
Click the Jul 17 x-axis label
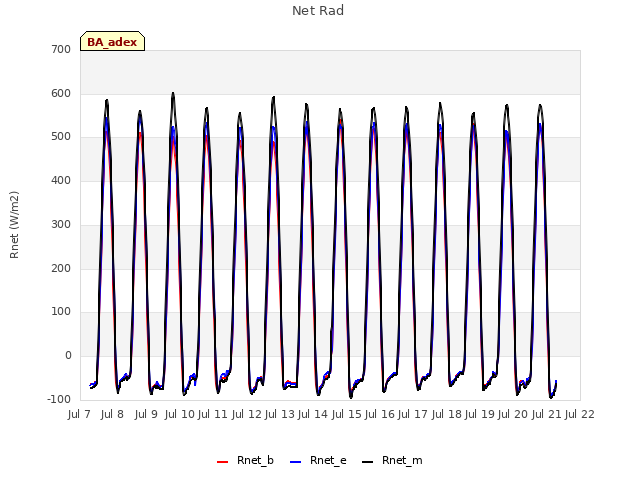pos(413,414)
